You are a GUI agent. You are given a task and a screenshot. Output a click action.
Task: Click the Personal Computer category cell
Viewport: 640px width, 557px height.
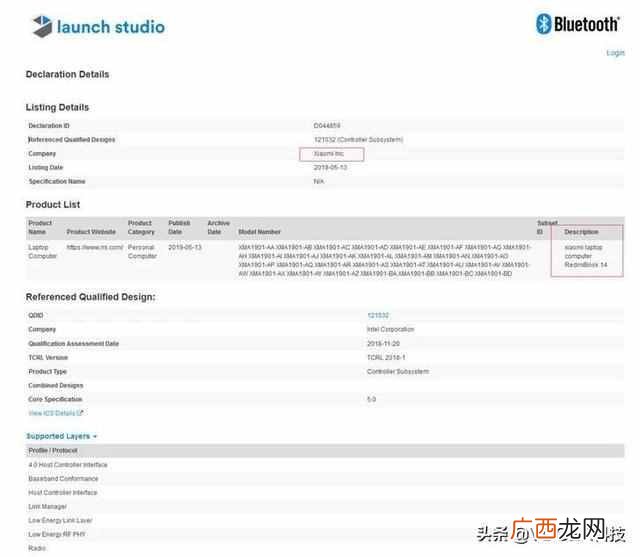[x=142, y=252]
